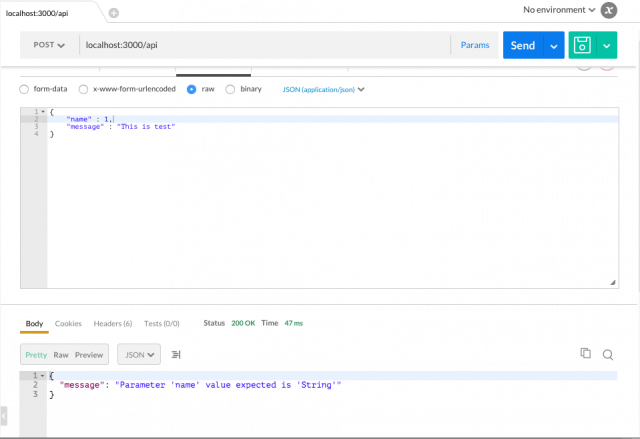Show the sidebar with the left edge arrow
This screenshot has width=640, height=439.
point(4,416)
